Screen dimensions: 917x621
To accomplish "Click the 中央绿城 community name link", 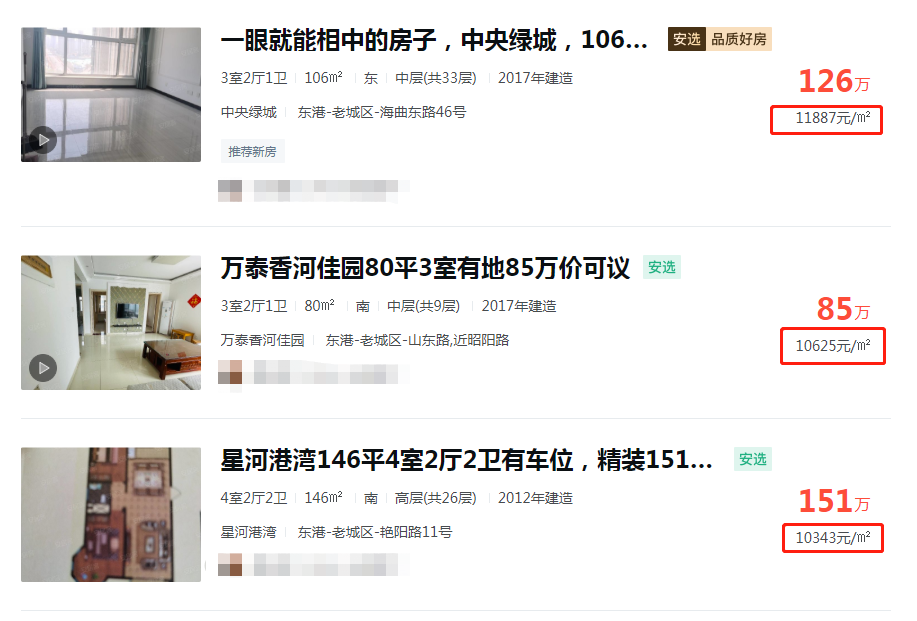I will coord(249,112).
